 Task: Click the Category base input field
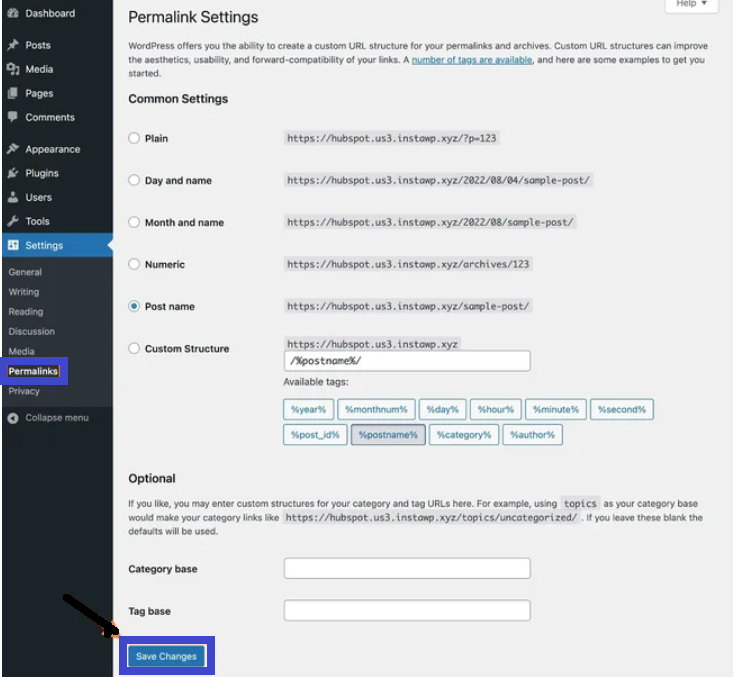click(x=407, y=568)
